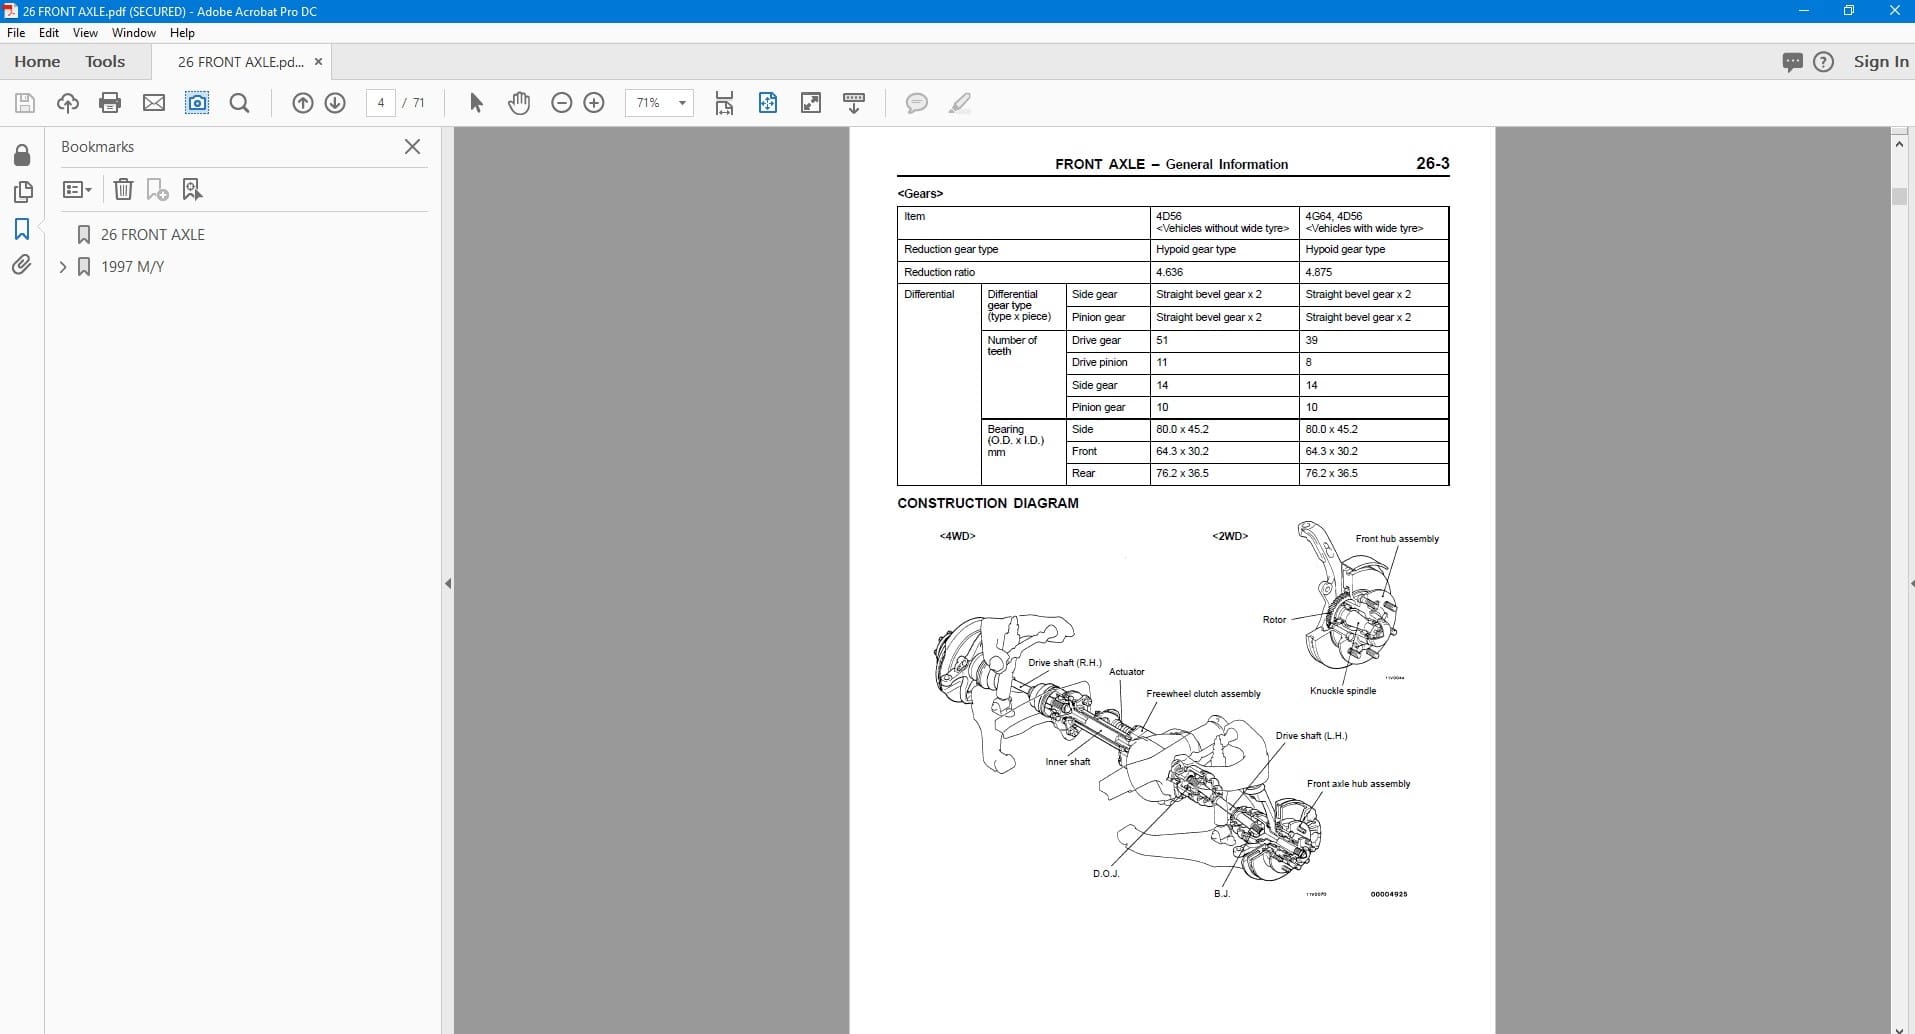The height and width of the screenshot is (1034, 1915).
Task: Select the highlight text pen tool
Action: click(960, 103)
